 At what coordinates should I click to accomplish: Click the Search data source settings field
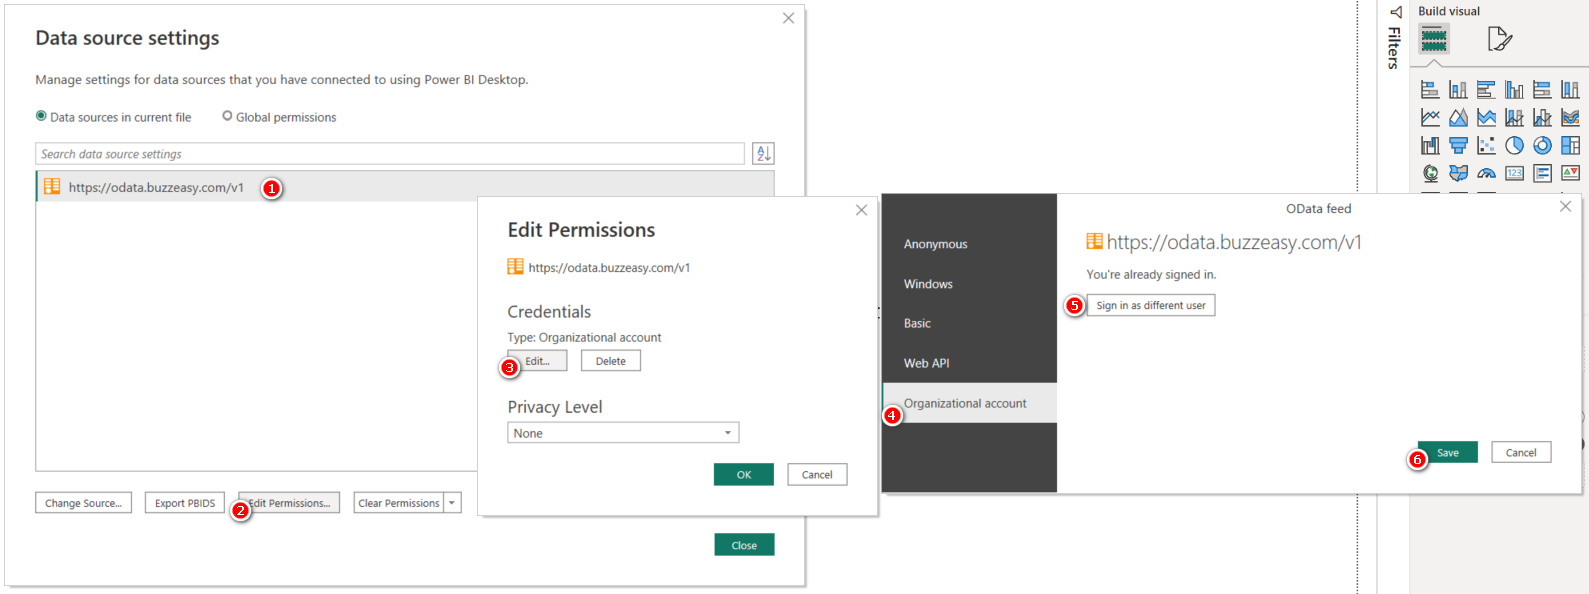point(390,154)
